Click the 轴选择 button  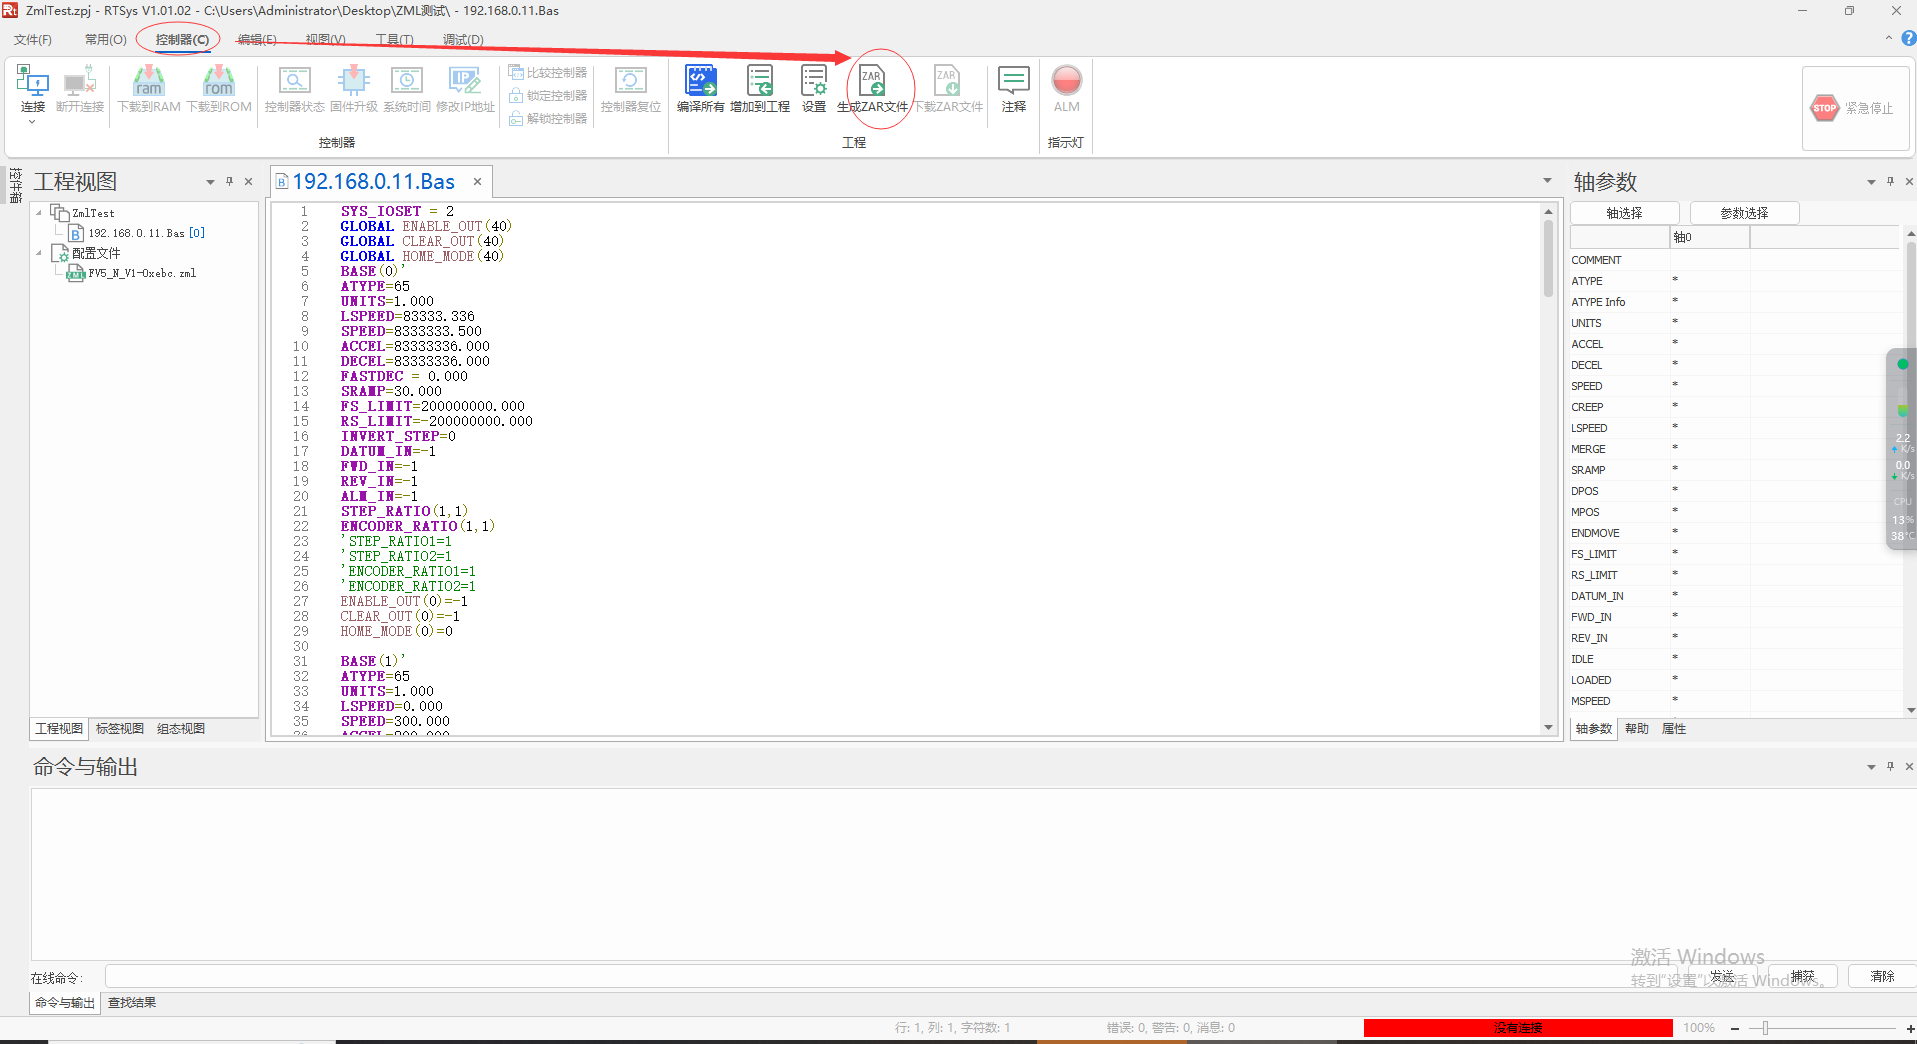click(x=1624, y=213)
